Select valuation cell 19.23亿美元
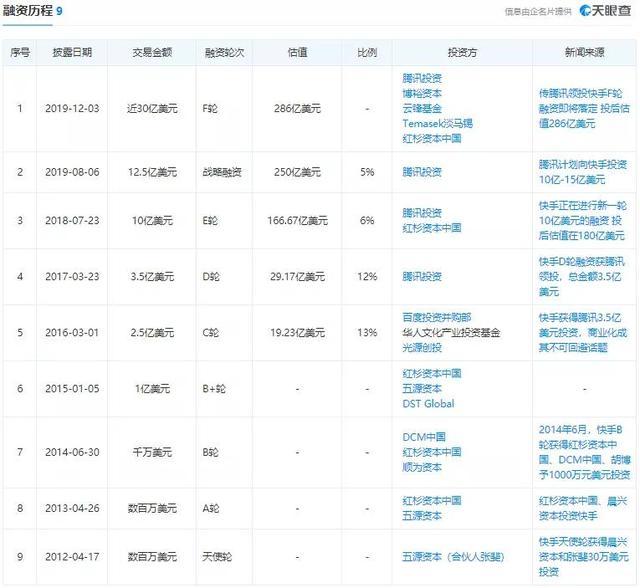Image resolution: width=640 pixels, height=588 pixels. click(297, 333)
